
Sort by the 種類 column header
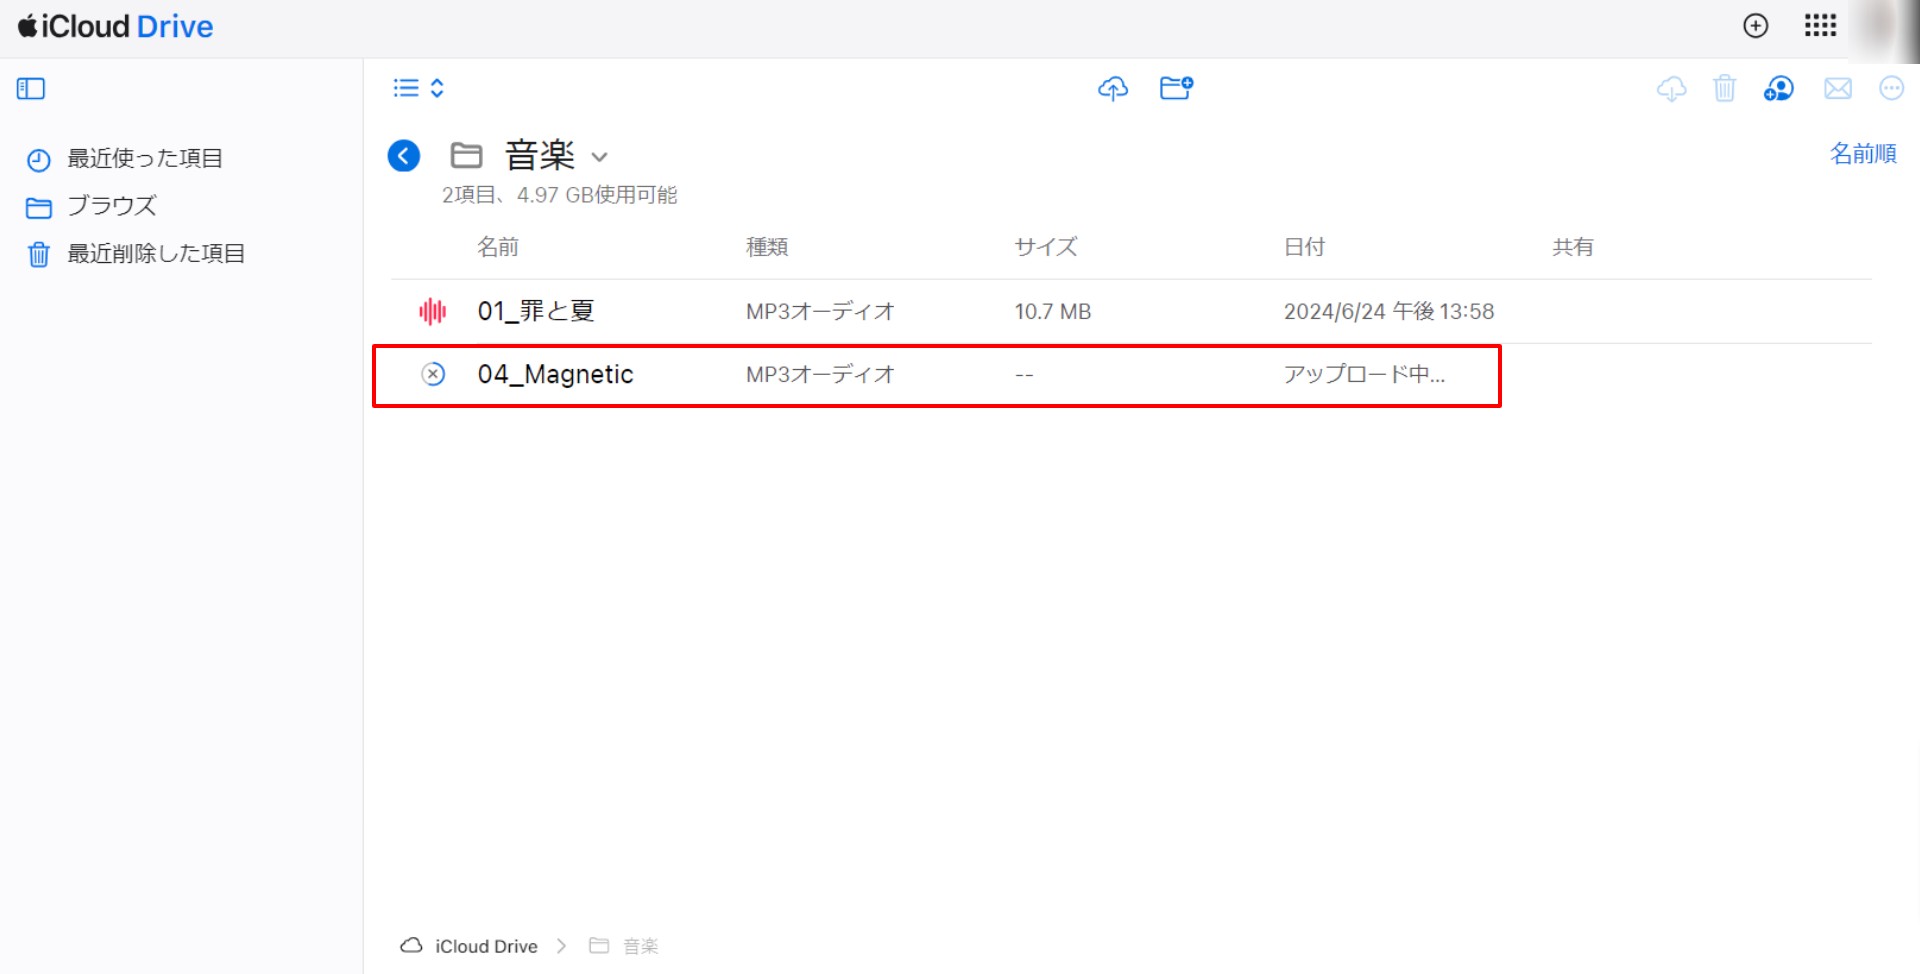click(x=767, y=247)
